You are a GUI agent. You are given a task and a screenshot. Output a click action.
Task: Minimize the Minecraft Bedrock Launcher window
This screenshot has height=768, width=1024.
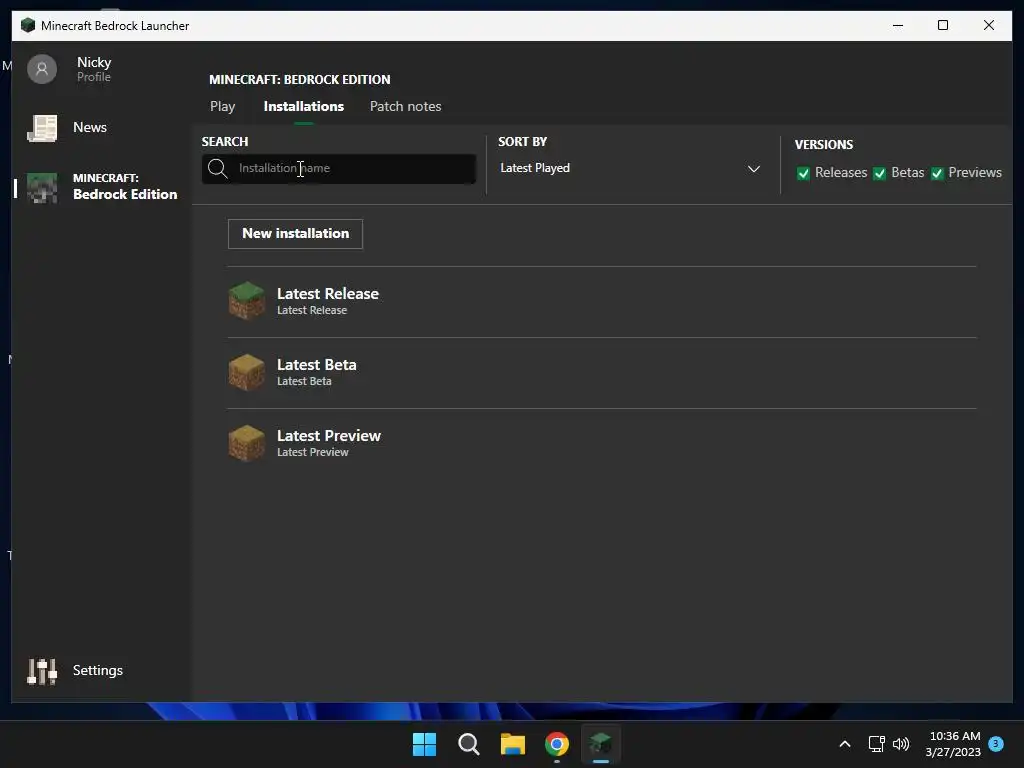(898, 25)
